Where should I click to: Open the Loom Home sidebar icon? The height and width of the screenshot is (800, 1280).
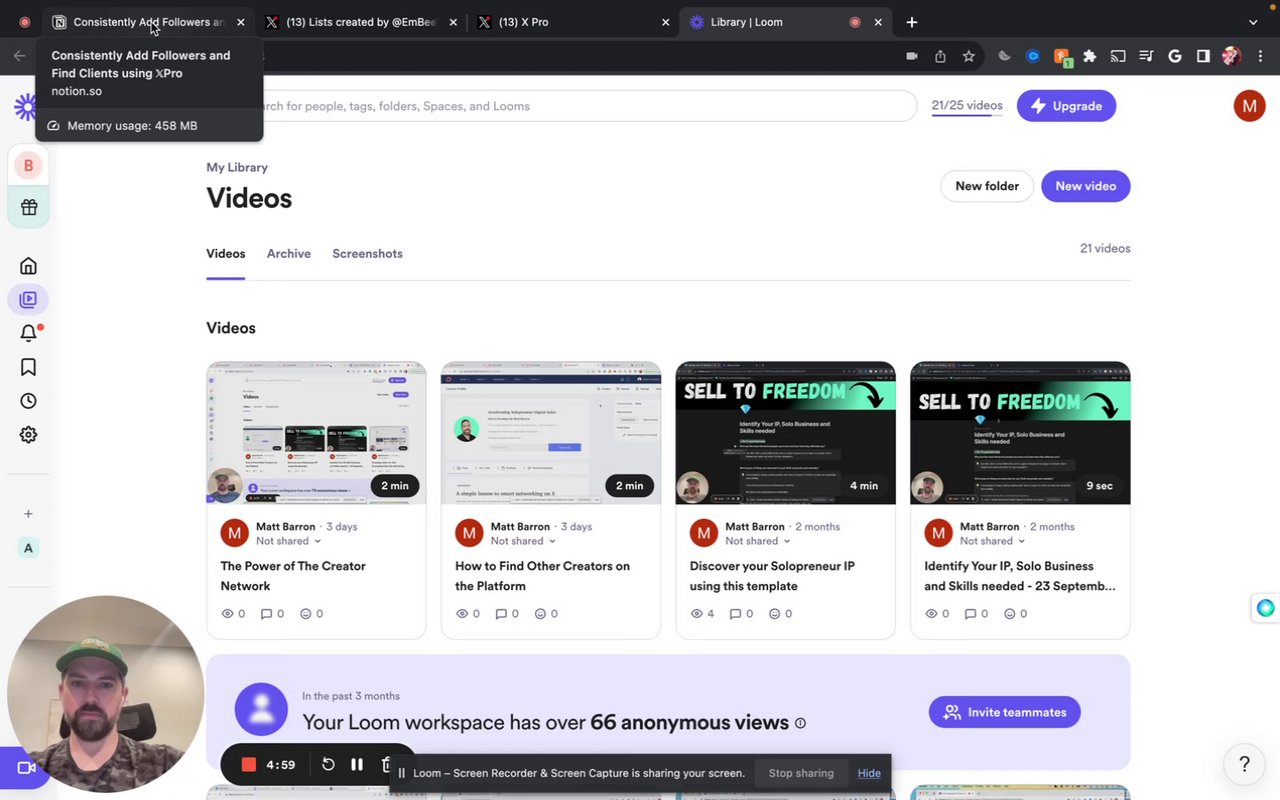point(28,265)
